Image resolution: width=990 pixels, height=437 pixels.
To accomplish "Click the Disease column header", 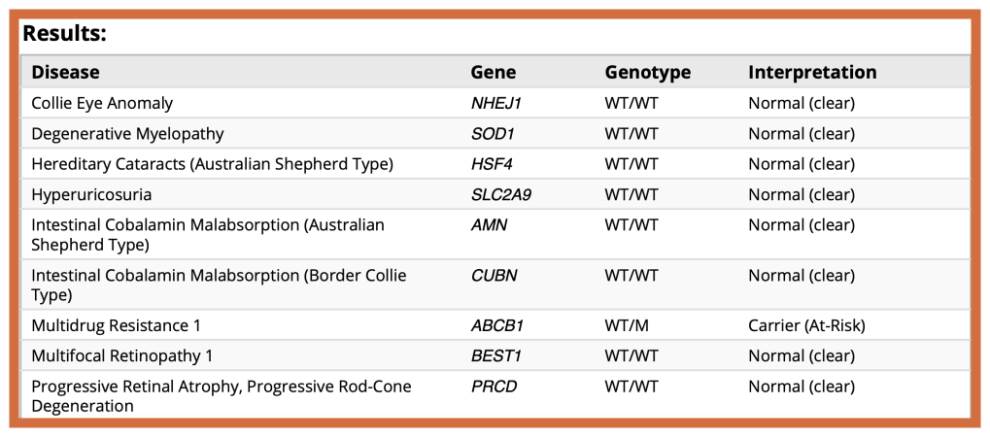I will tap(65, 72).
